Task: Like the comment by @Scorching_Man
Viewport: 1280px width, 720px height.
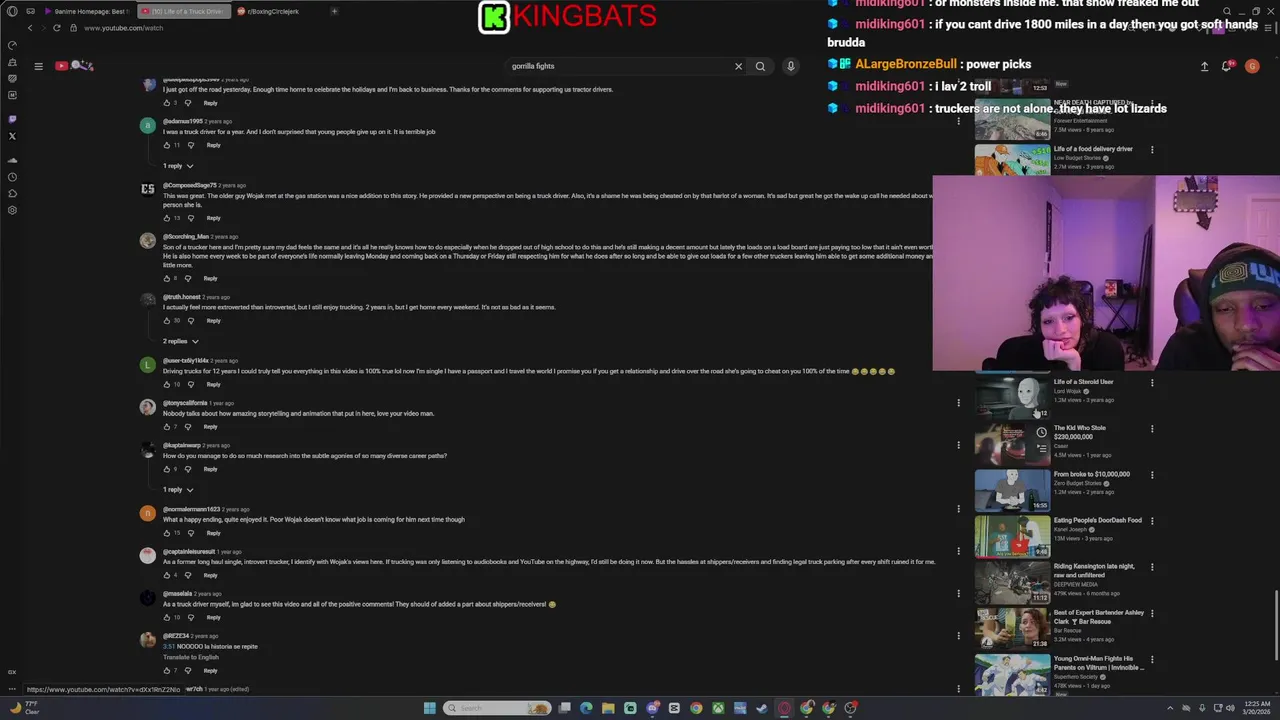Action: 167,278
